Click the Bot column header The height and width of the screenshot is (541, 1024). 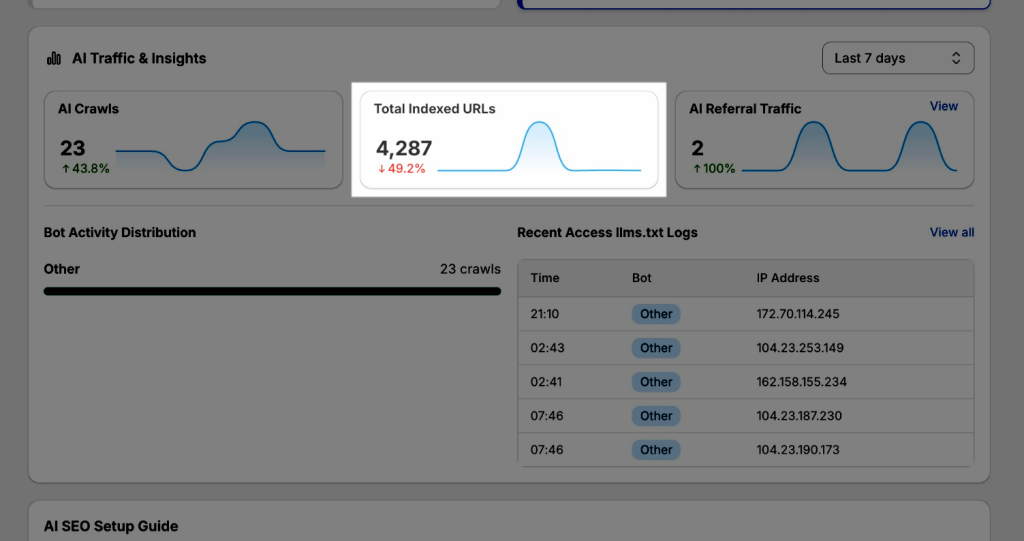(x=642, y=278)
